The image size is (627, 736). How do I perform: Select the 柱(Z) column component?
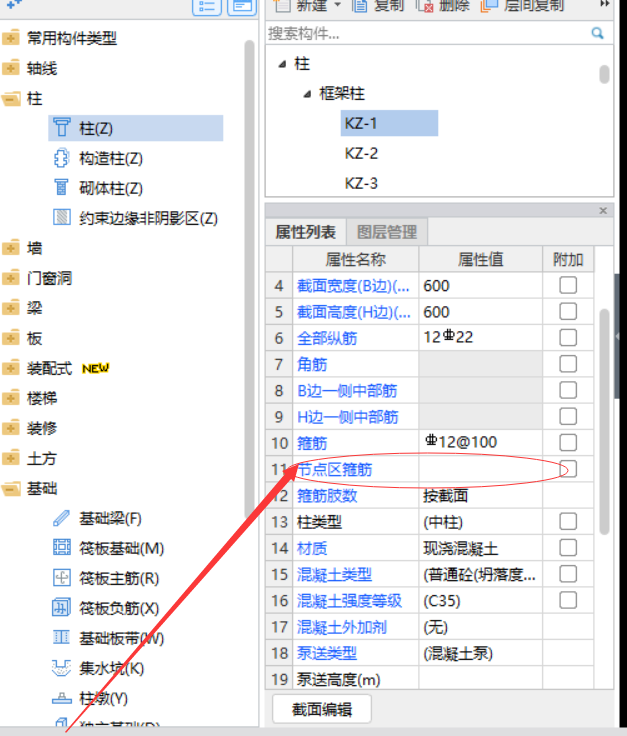click(x=135, y=128)
